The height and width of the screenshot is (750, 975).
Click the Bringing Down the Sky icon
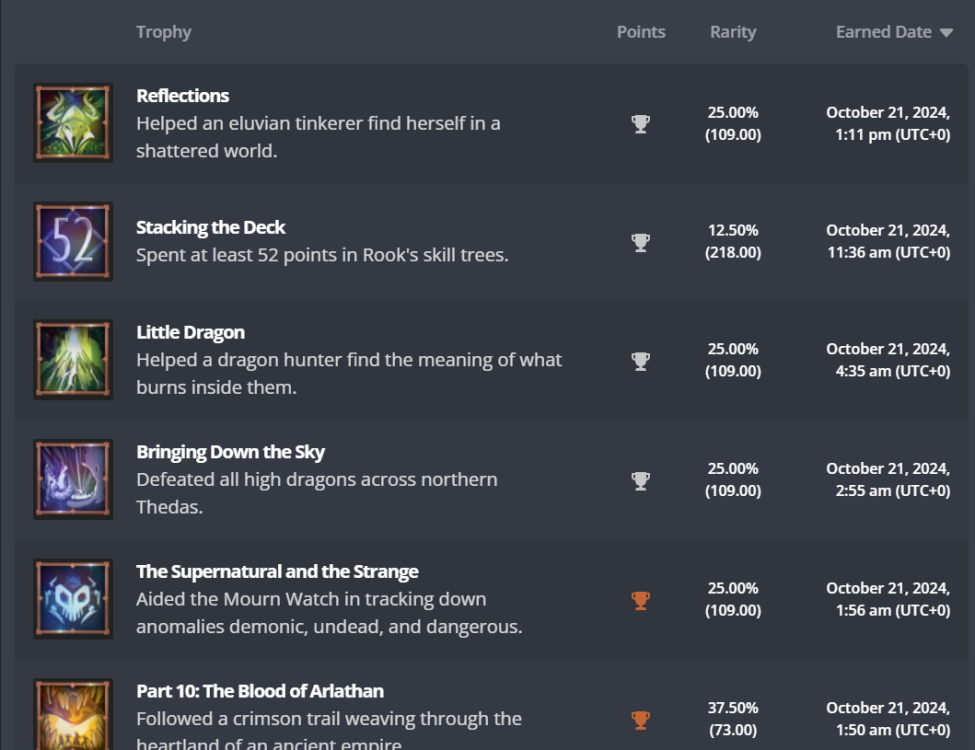[73, 479]
